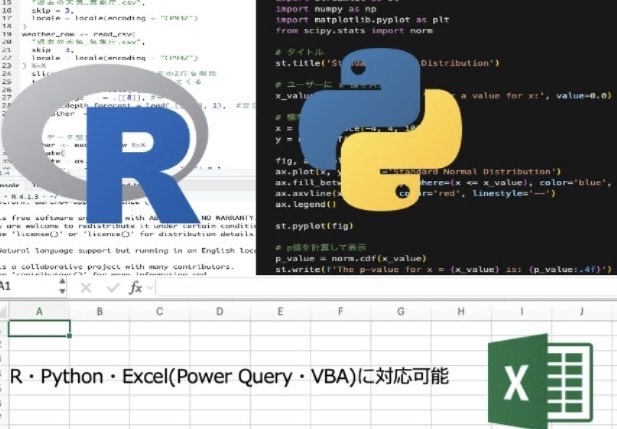Select column H header in Excel
617x429 pixels.
pyautogui.click(x=461, y=311)
